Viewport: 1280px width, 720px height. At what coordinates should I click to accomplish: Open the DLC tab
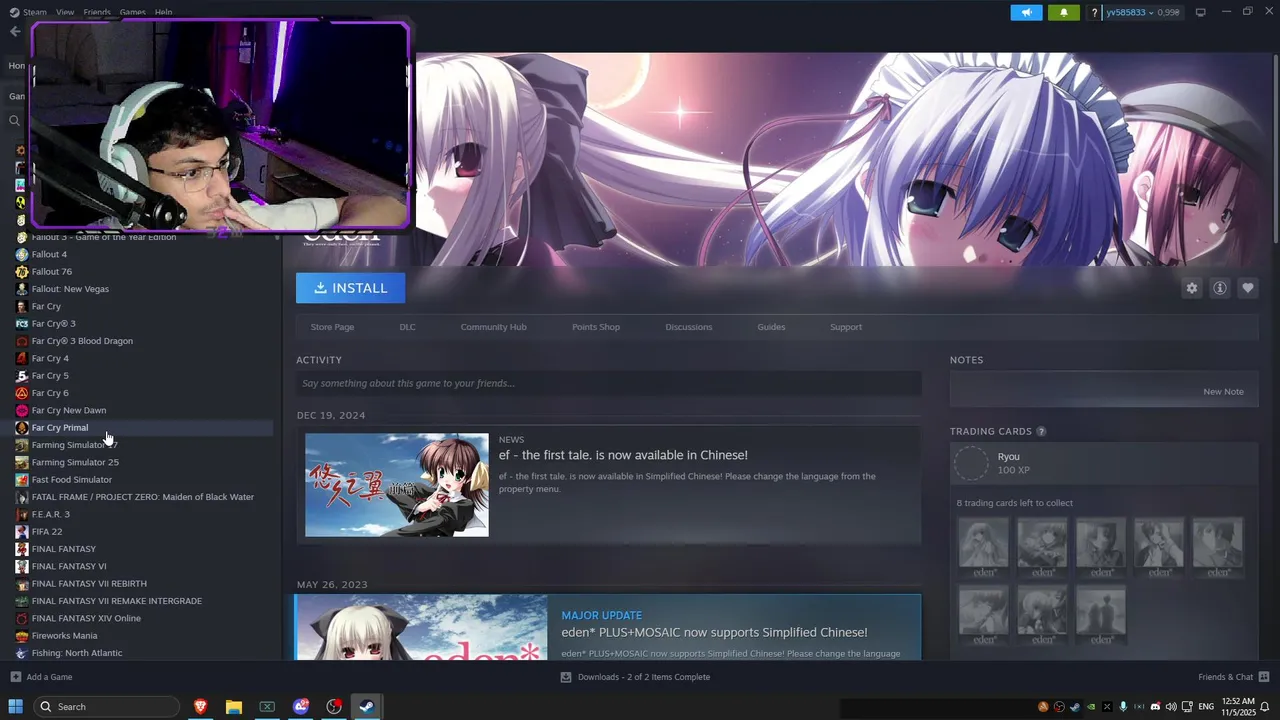pos(407,327)
